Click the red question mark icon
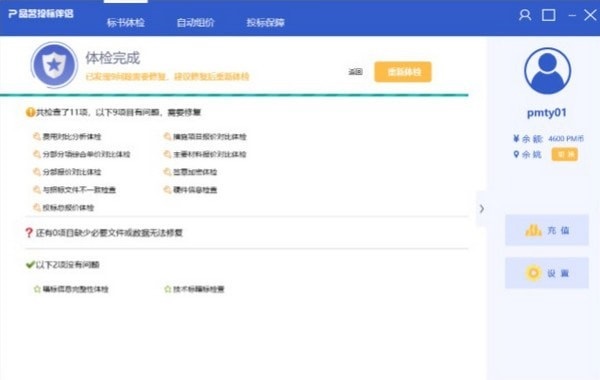 [x=29, y=232]
